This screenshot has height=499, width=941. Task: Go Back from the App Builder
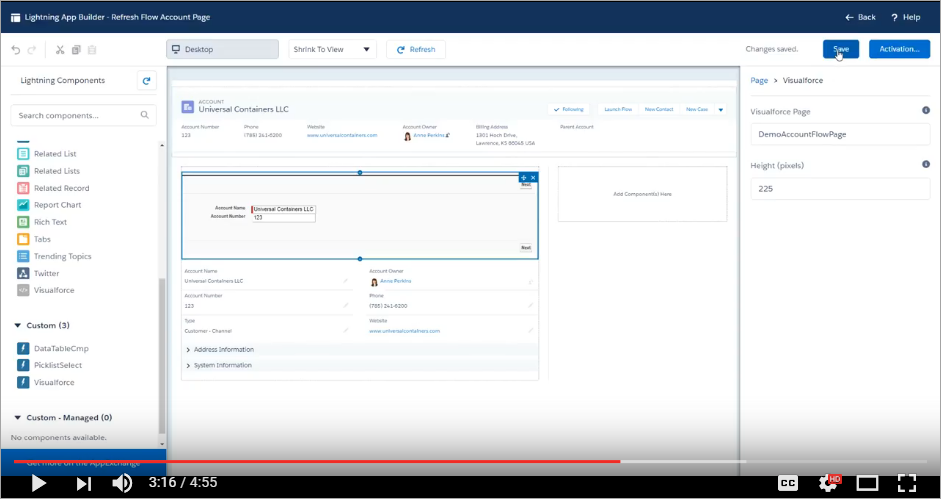860,17
